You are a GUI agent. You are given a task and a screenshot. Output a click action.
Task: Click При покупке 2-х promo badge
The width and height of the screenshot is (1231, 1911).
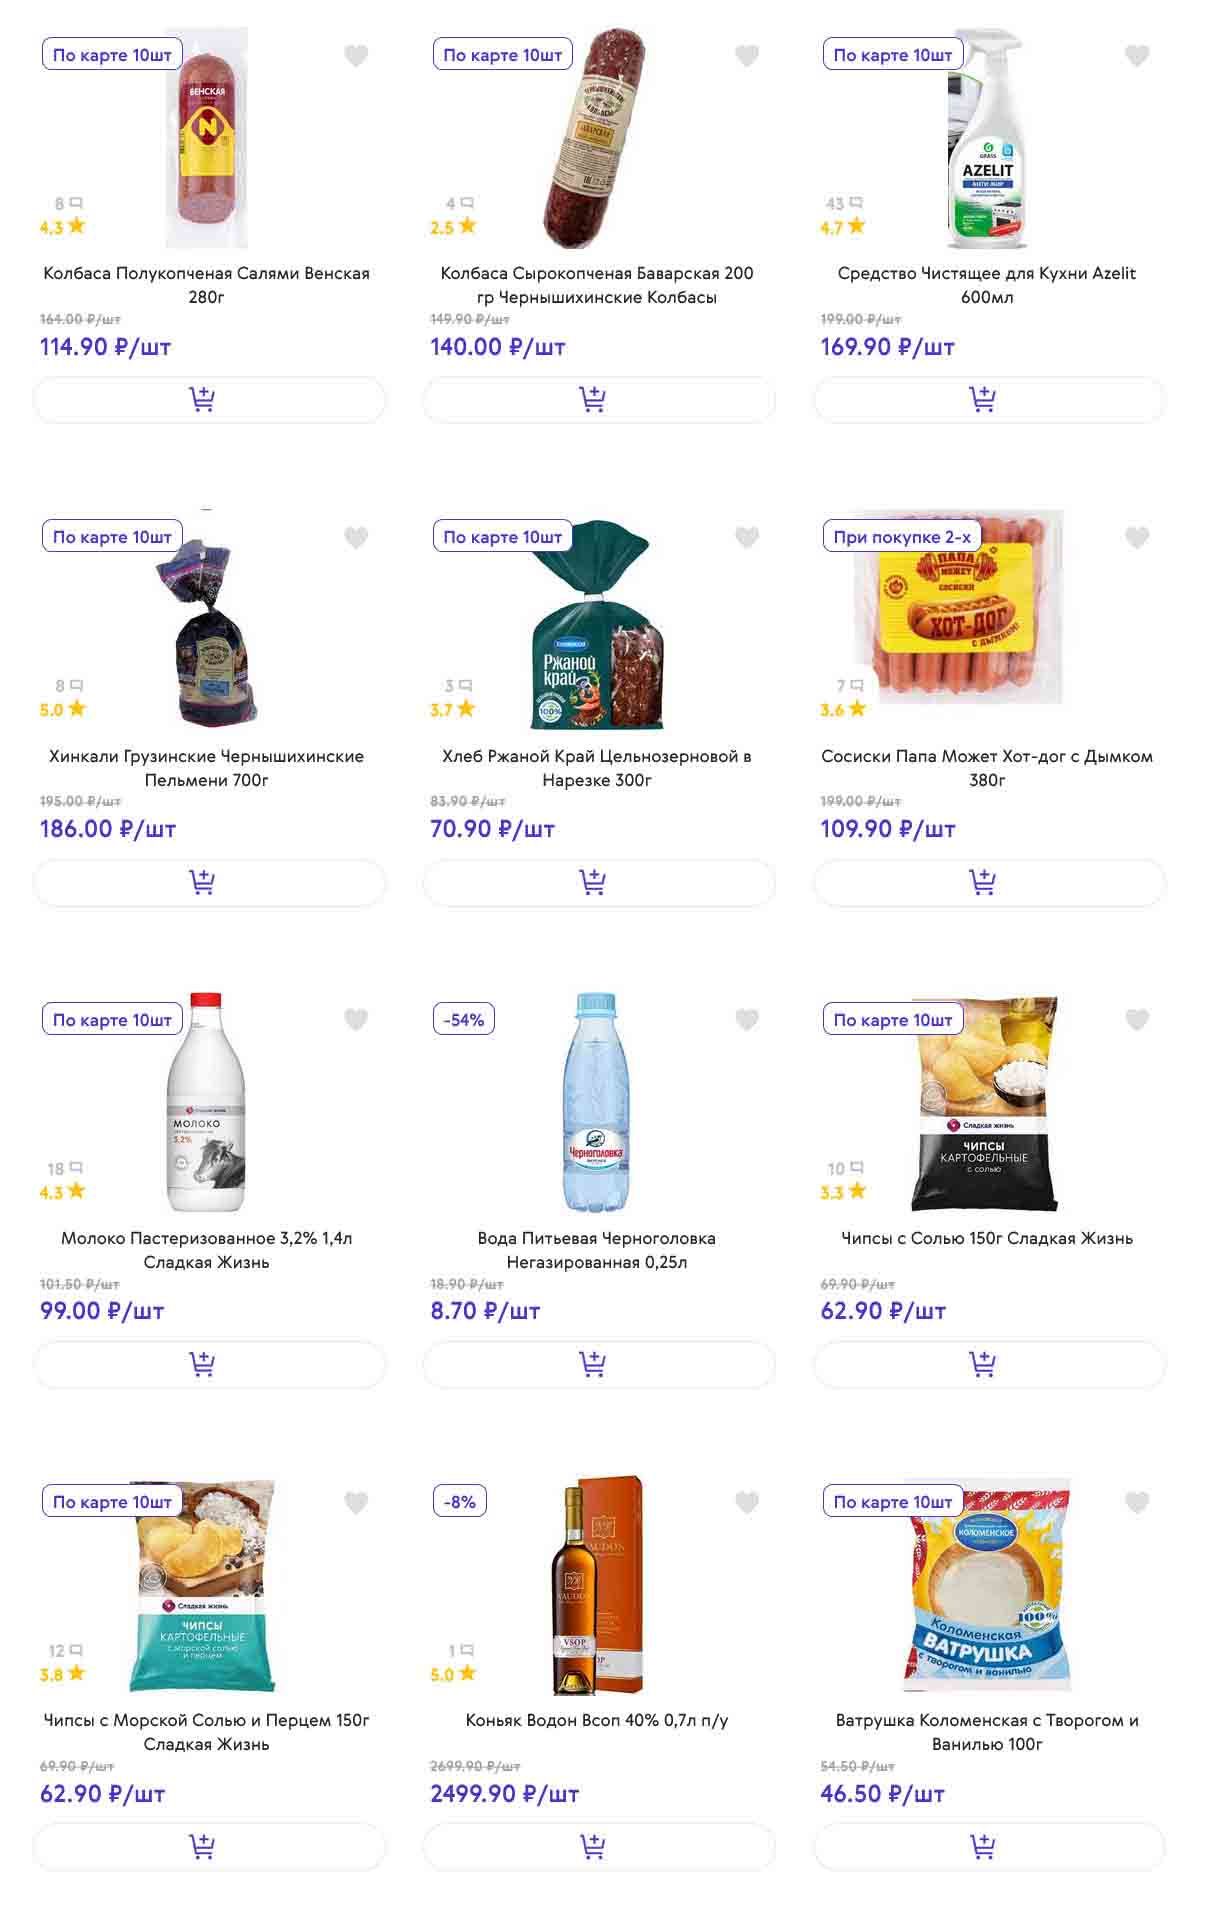pyautogui.click(x=902, y=537)
